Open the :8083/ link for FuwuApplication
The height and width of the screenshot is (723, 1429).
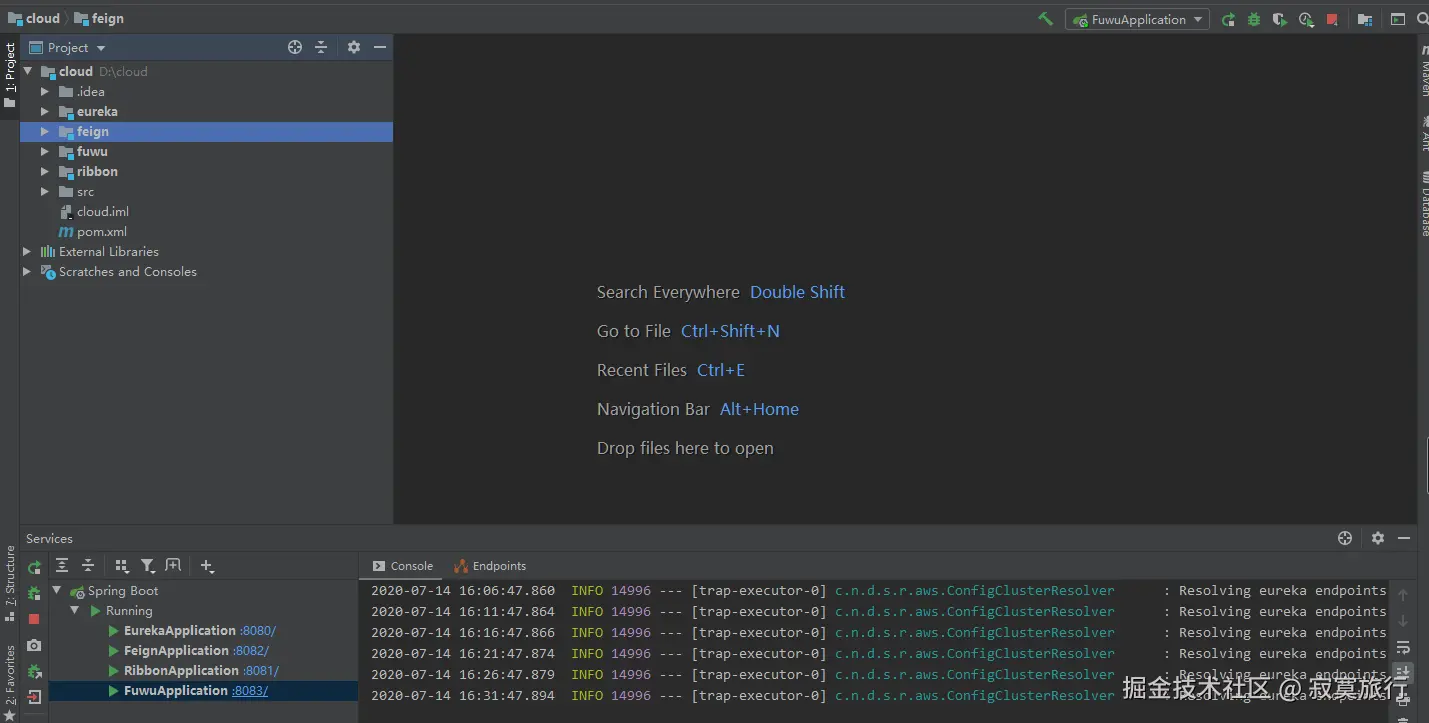249,691
